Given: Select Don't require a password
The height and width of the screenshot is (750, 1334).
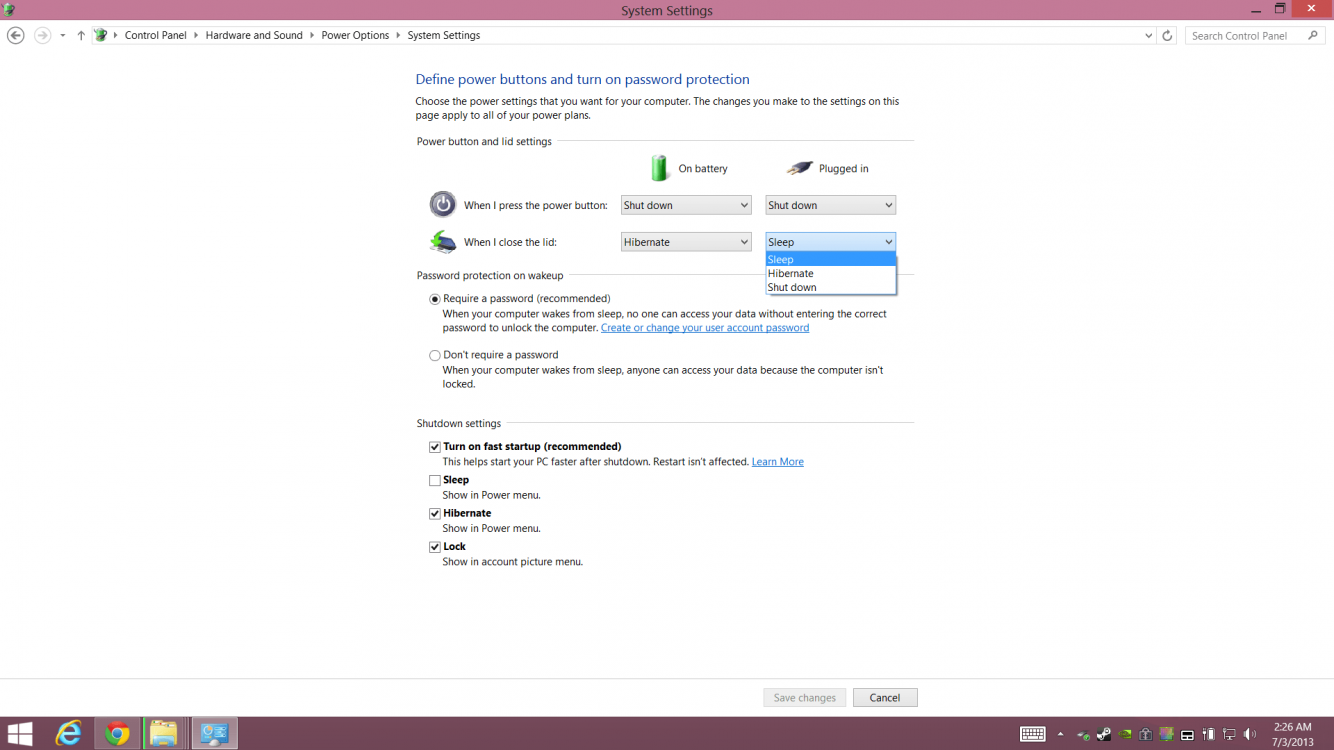Looking at the screenshot, I should [x=435, y=355].
